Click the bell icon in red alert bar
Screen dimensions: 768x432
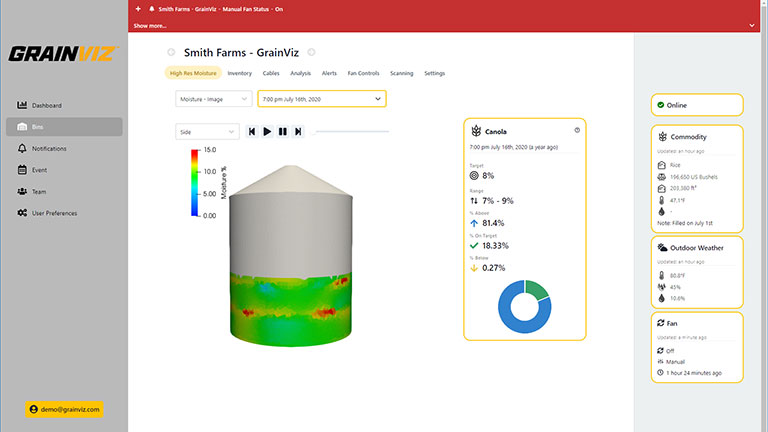(x=151, y=9)
